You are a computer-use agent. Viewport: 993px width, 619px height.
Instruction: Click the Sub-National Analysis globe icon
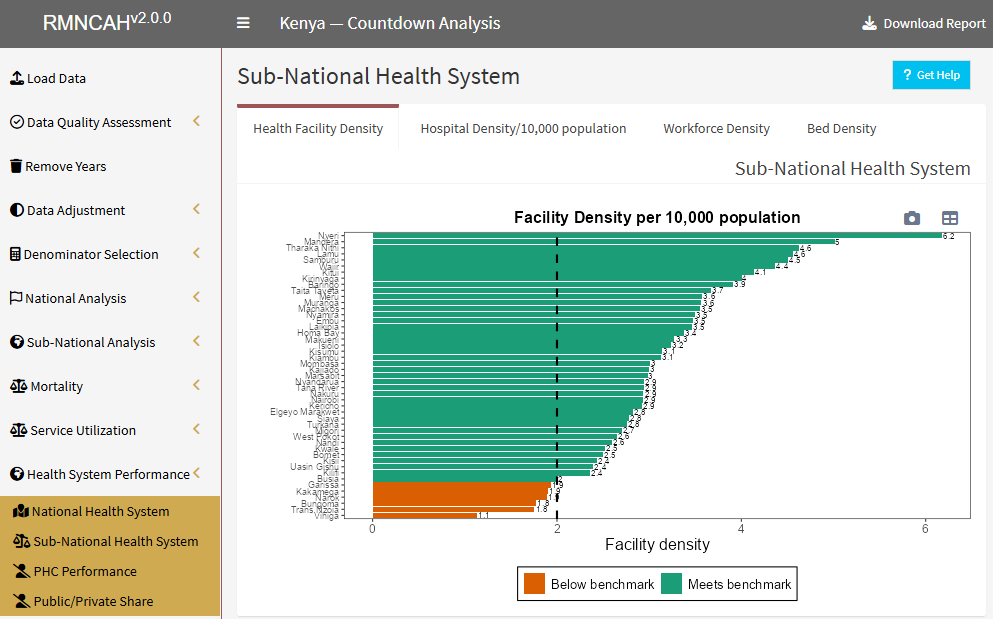pos(17,342)
